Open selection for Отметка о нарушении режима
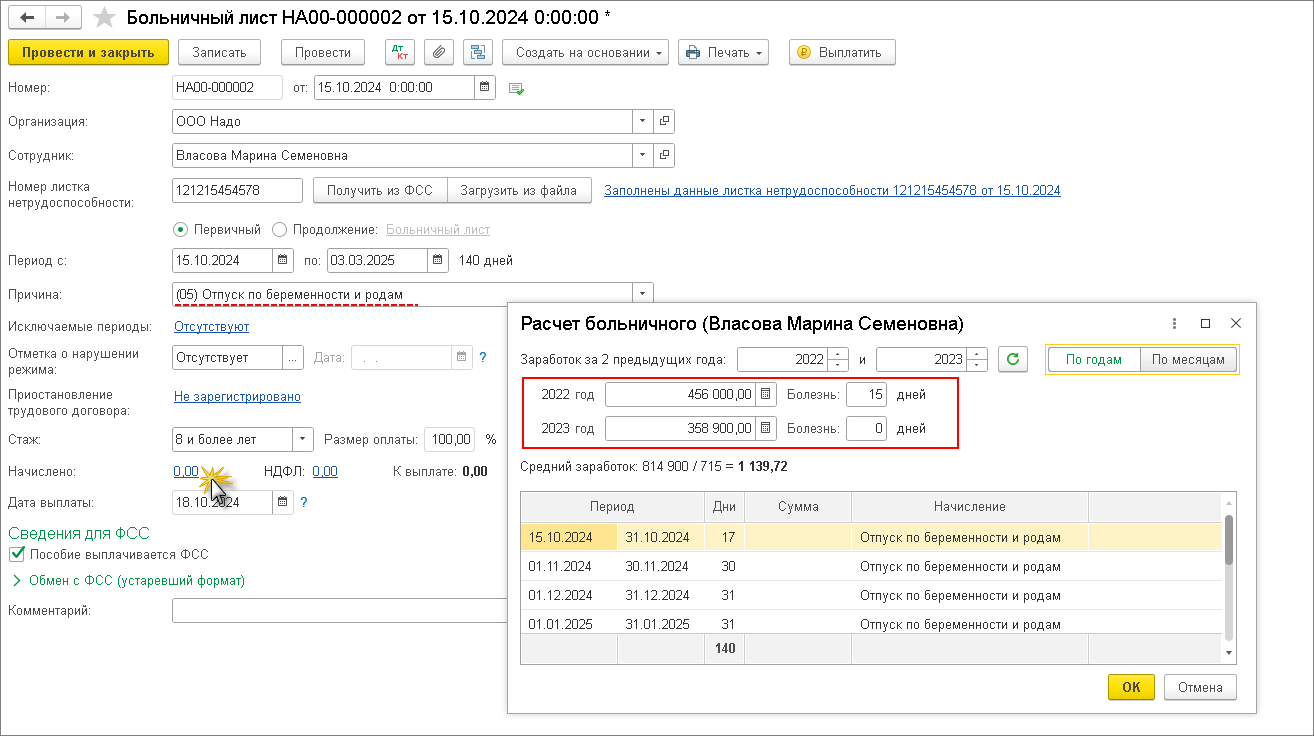 tap(292, 357)
